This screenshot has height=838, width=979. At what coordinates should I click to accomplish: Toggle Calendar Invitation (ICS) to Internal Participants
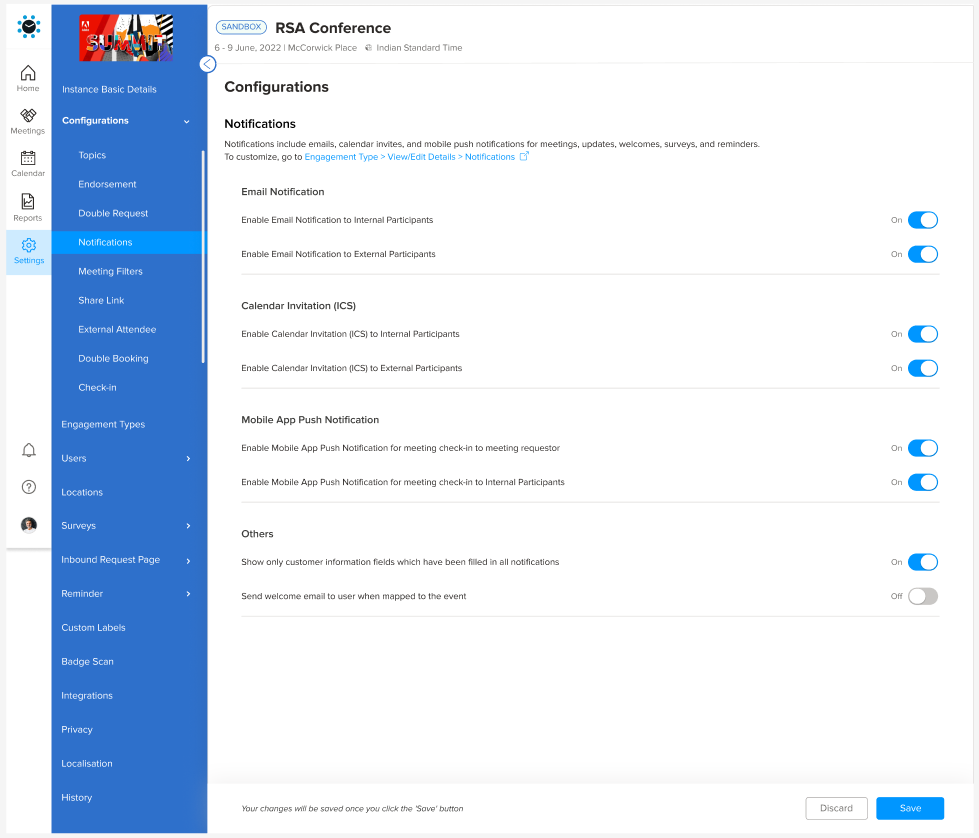[x=923, y=334]
